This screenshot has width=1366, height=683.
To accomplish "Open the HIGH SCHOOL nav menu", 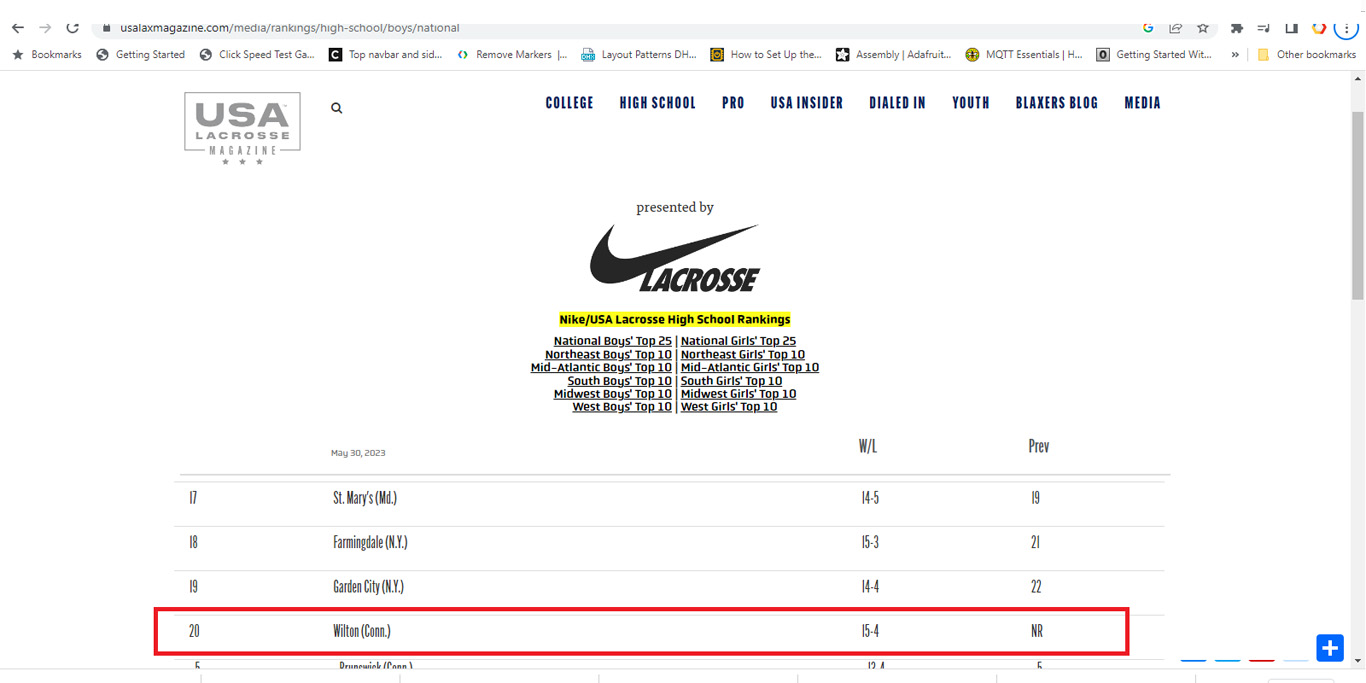I will (x=657, y=103).
